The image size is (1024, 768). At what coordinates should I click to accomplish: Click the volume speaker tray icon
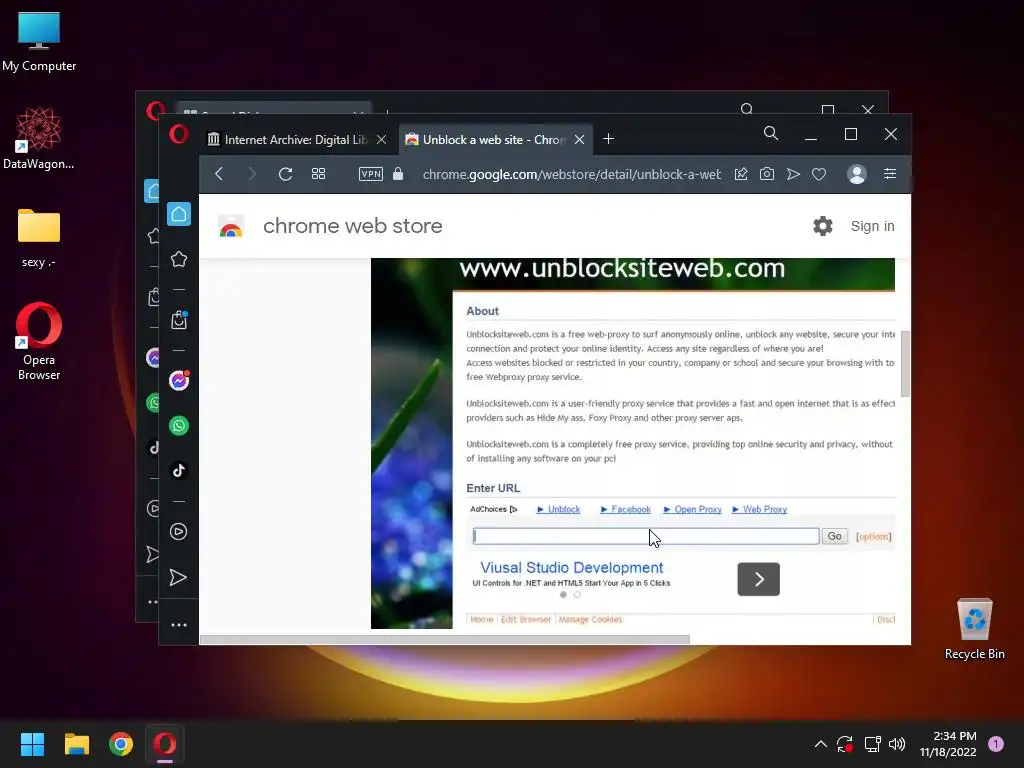(x=897, y=744)
